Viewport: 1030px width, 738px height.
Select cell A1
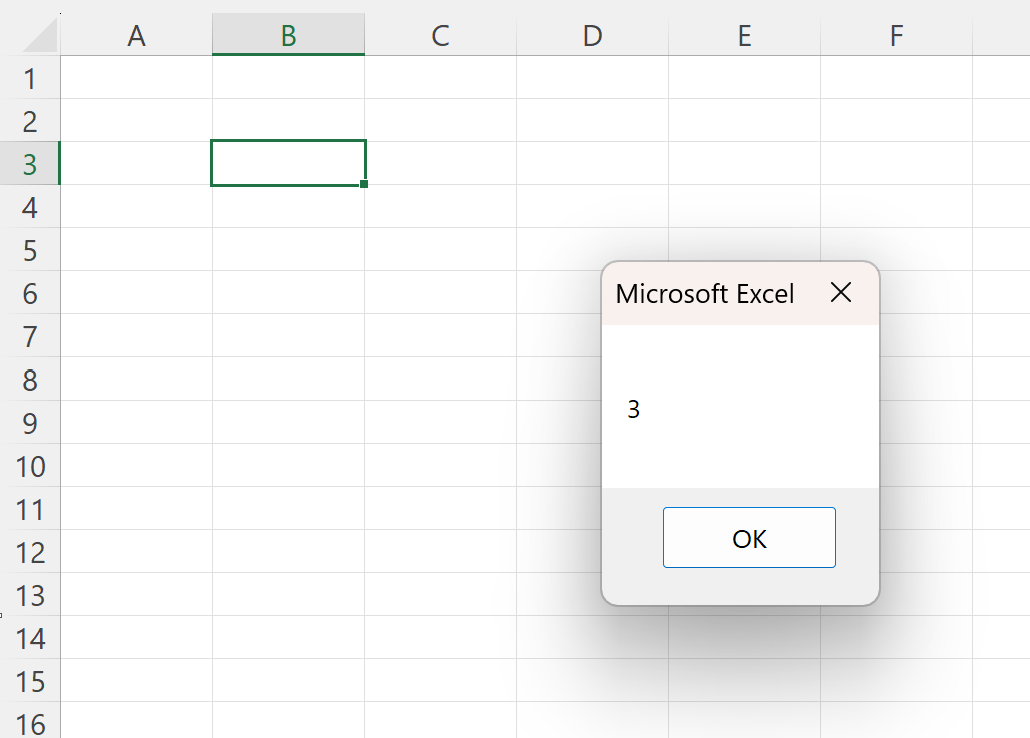tap(136, 77)
